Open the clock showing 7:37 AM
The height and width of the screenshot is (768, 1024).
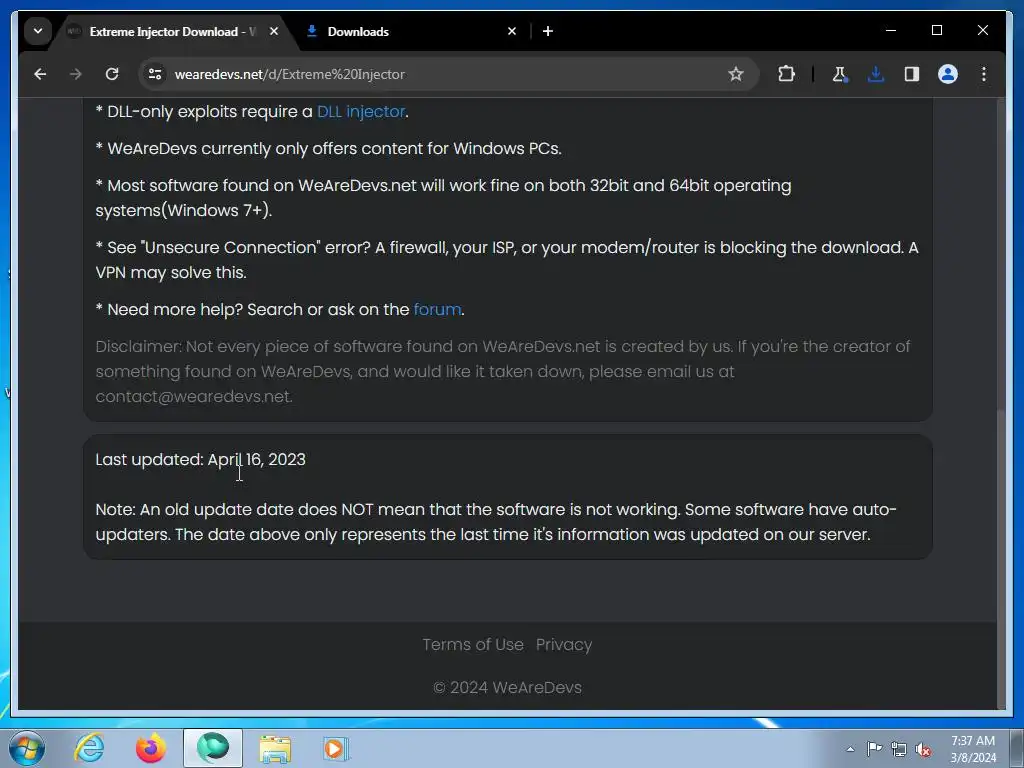pos(973,749)
